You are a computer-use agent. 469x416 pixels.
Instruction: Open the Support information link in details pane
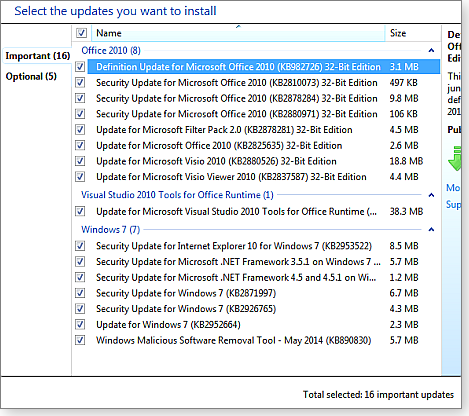click(x=454, y=204)
